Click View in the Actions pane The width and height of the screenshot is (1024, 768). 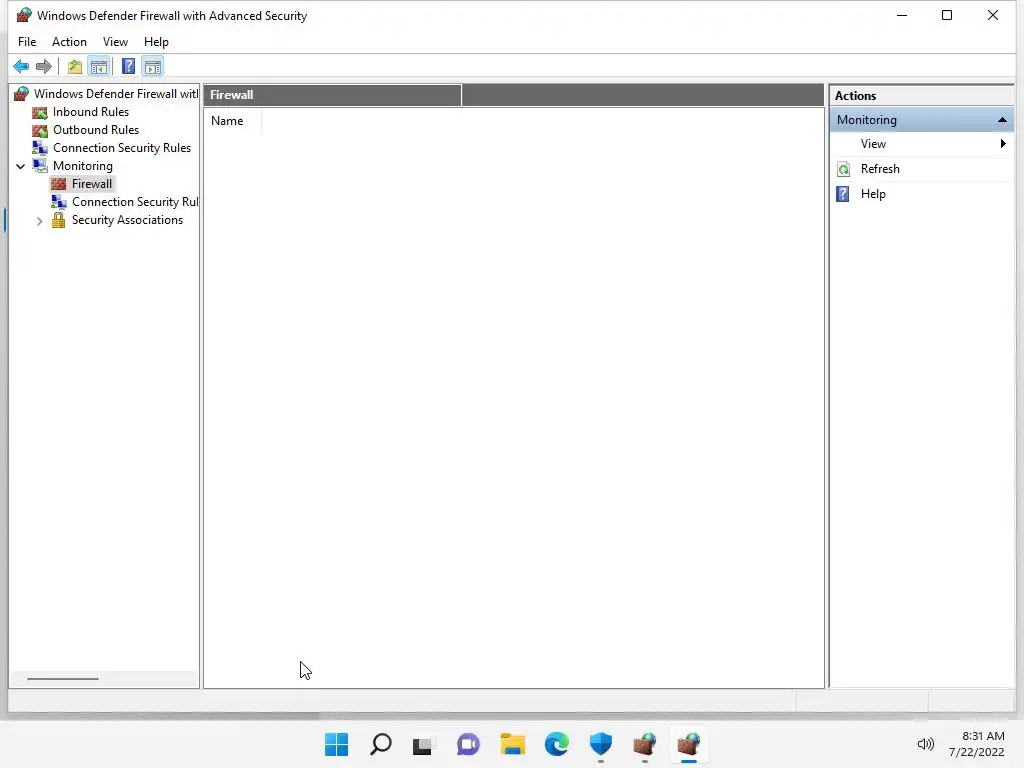tap(873, 144)
